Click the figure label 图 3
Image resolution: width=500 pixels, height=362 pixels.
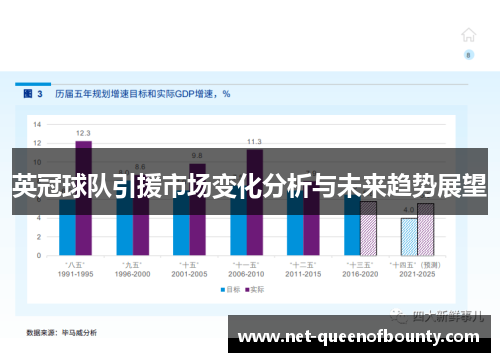[x=33, y=94]
